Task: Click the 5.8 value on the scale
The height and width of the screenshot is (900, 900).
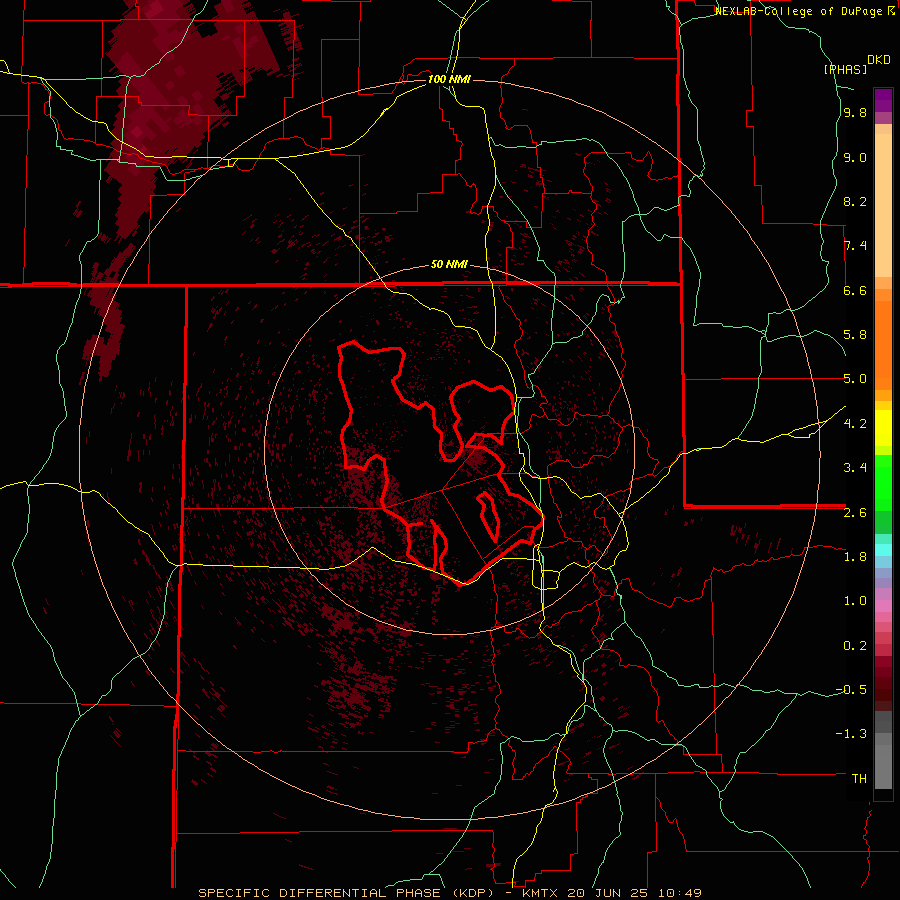Action: click(x=855, y=335)
